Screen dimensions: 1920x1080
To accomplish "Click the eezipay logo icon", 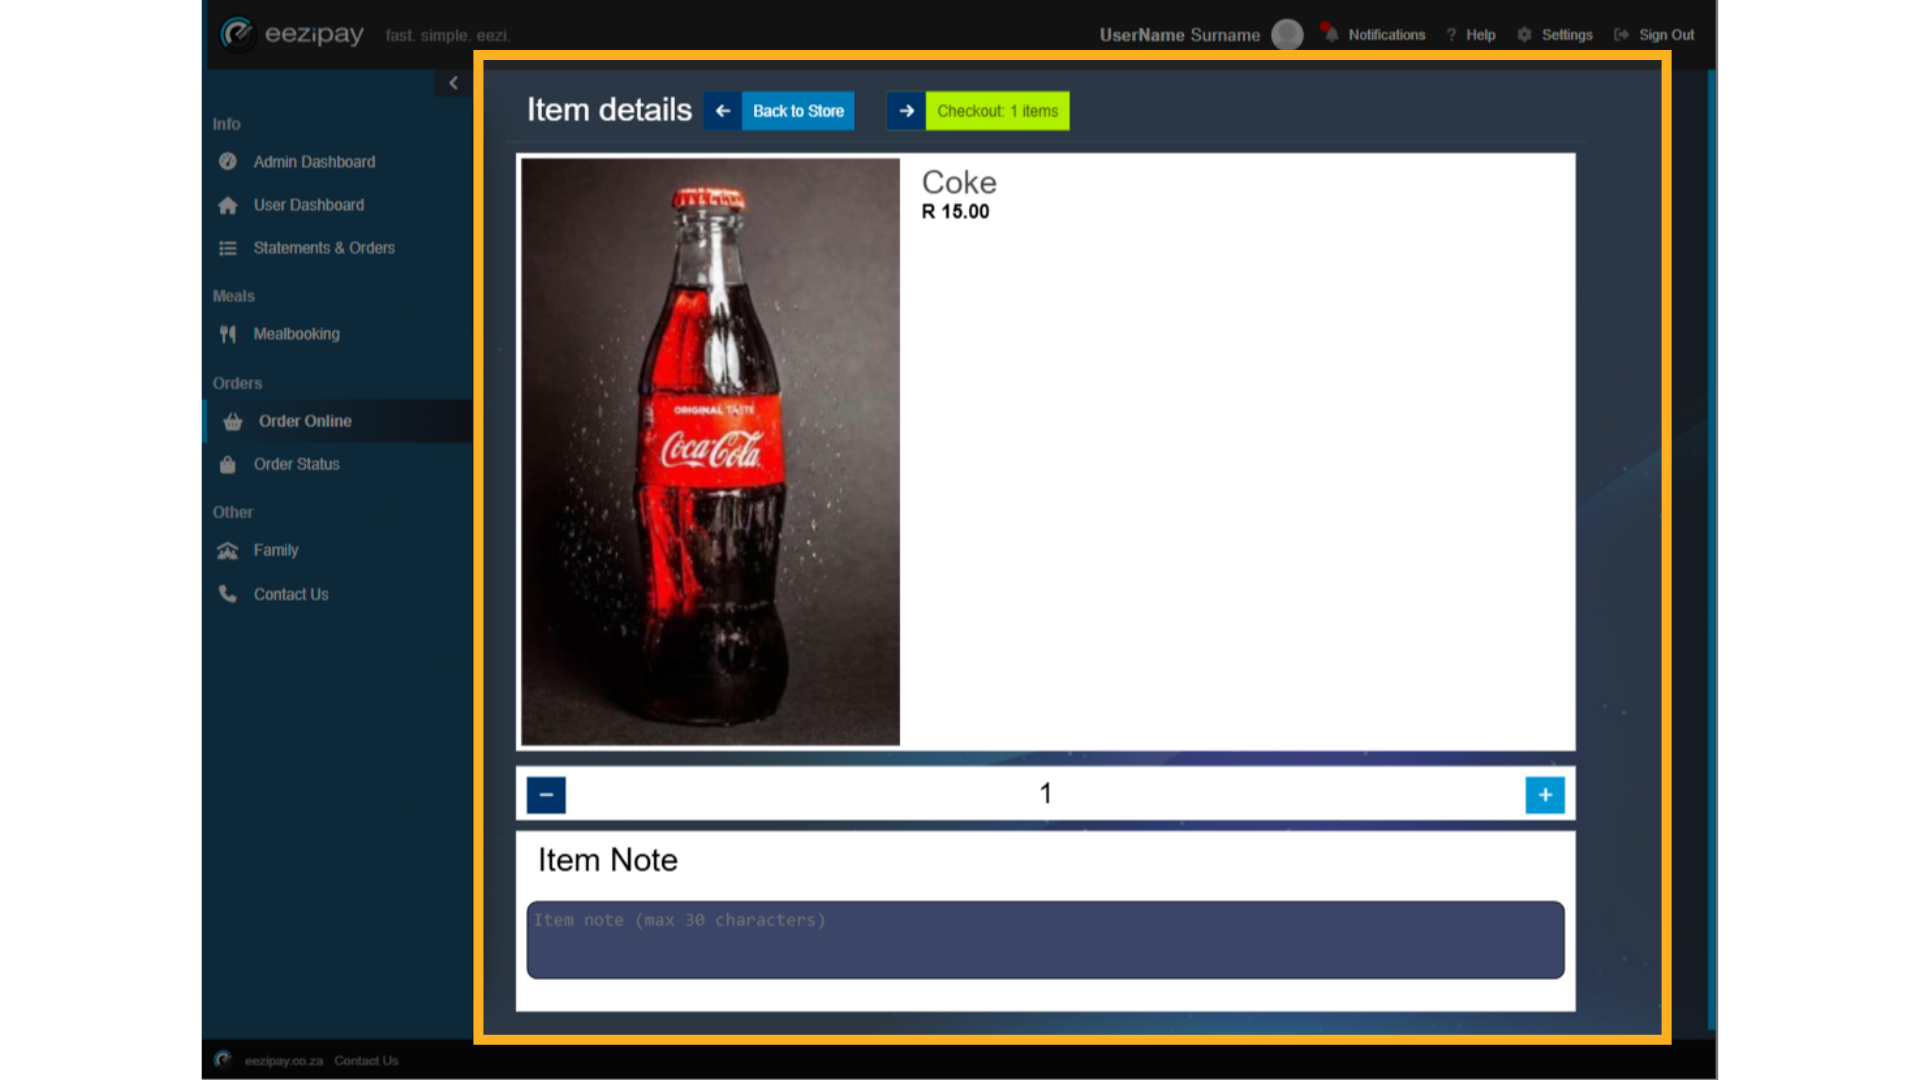I will click(x=238, y=34).
